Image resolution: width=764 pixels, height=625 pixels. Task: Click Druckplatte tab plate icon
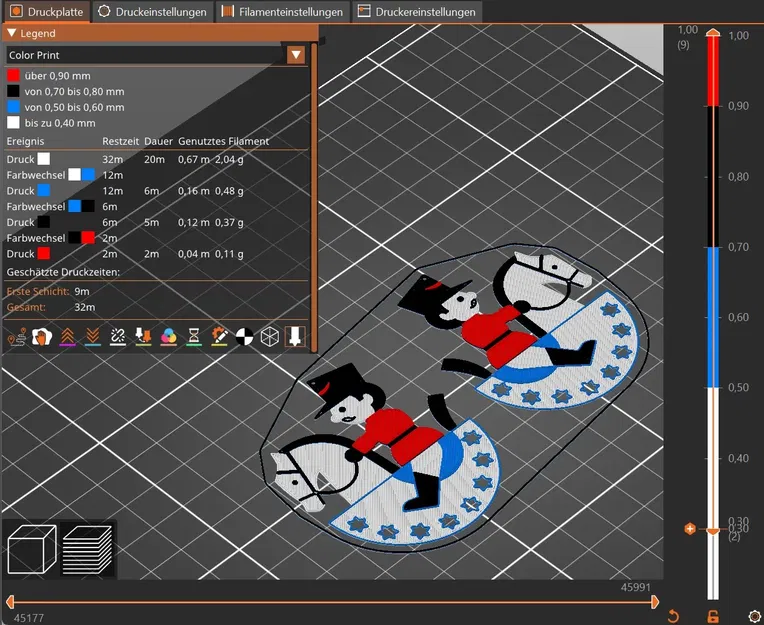tap(17, 11)
